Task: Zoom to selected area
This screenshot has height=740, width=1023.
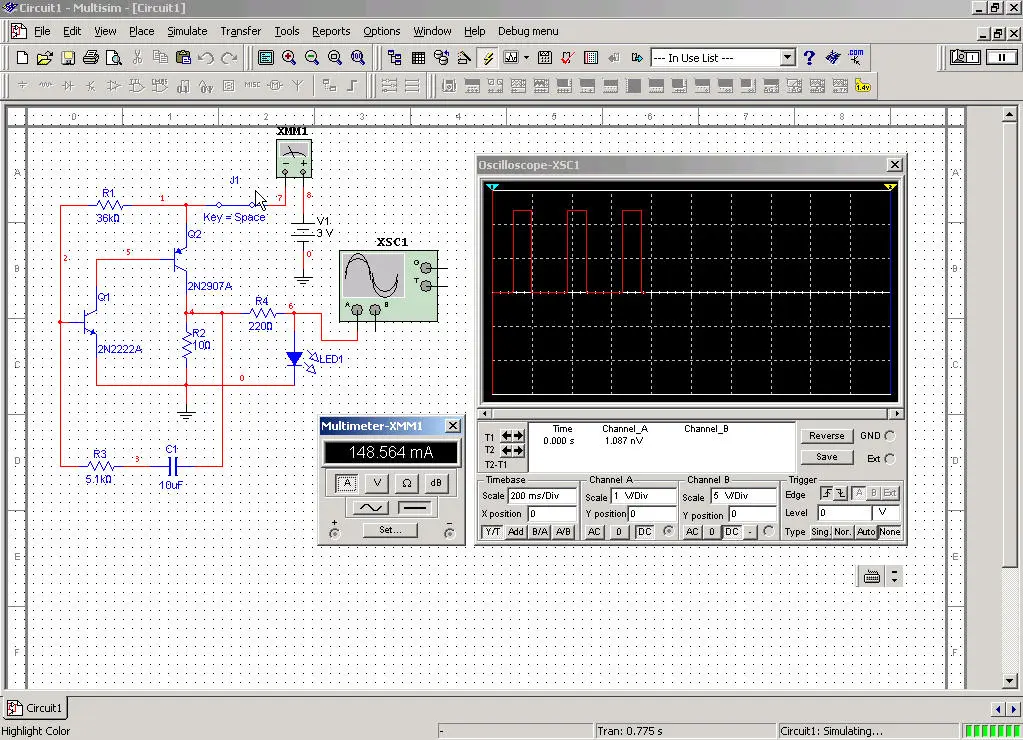Action: pos(335,58)
